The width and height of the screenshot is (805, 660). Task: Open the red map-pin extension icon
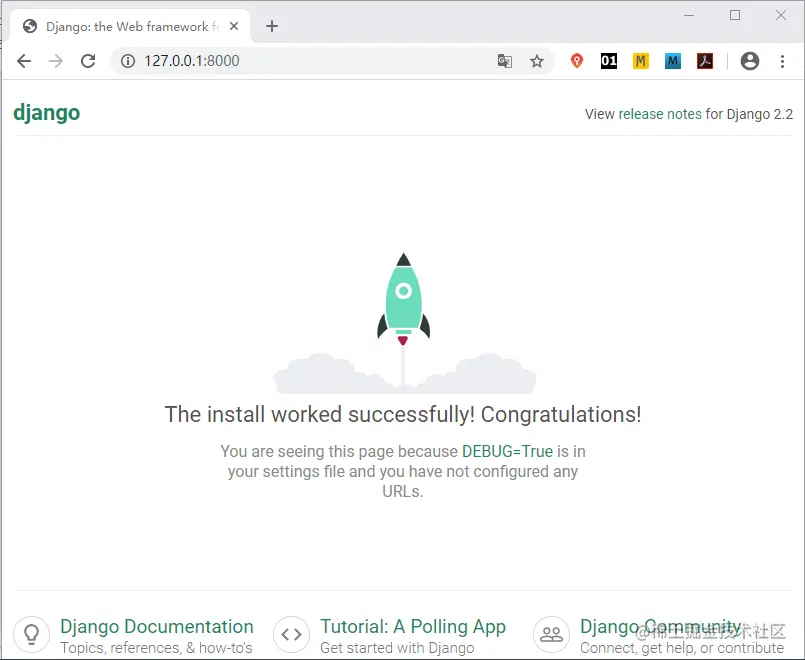(577, 61)
